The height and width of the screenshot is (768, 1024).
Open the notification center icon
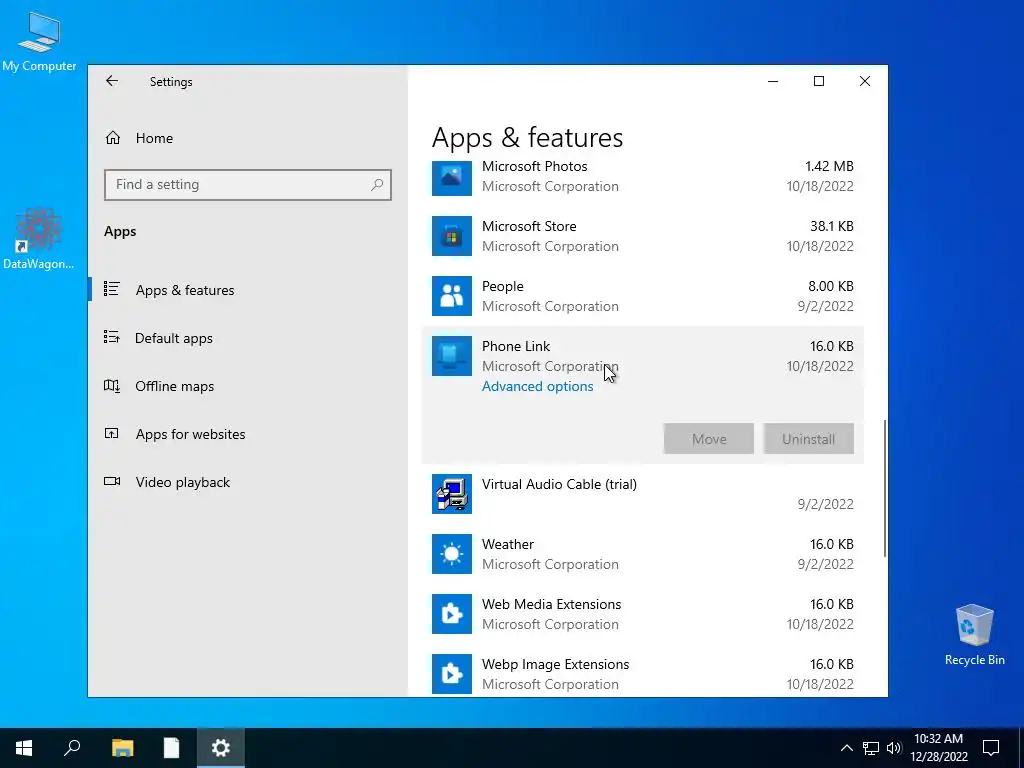pos(991,748)
